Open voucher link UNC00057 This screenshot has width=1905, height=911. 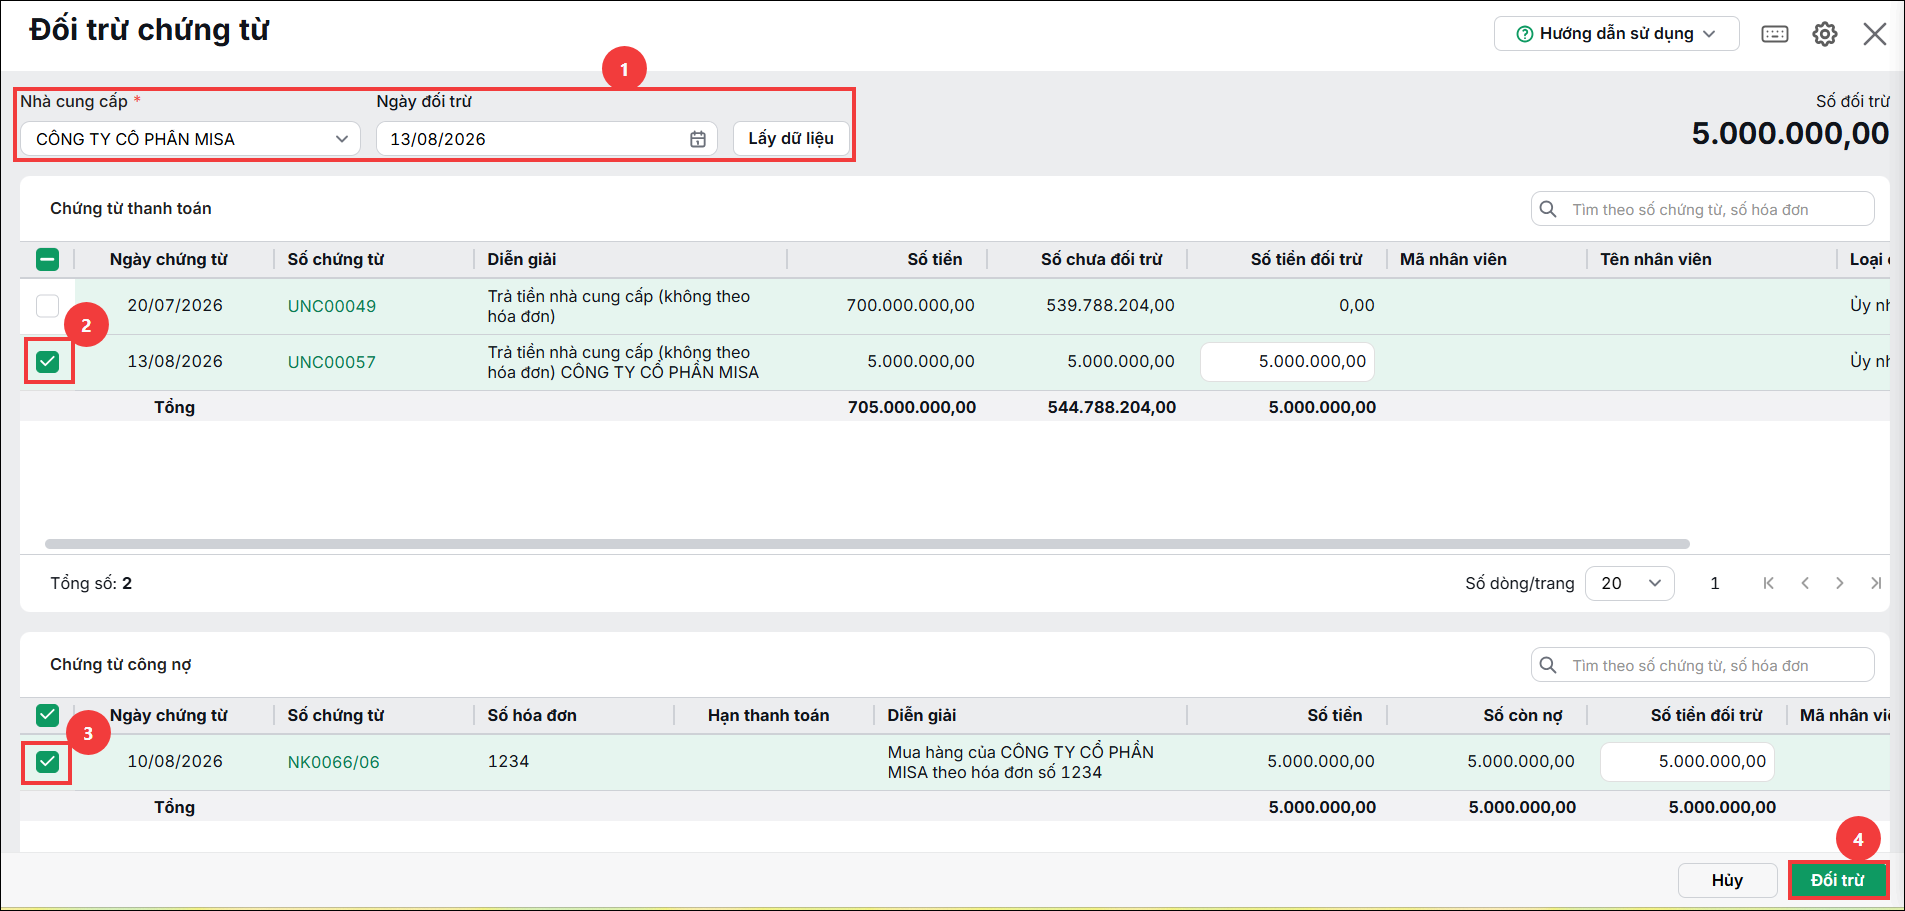[x=332, y=362]
